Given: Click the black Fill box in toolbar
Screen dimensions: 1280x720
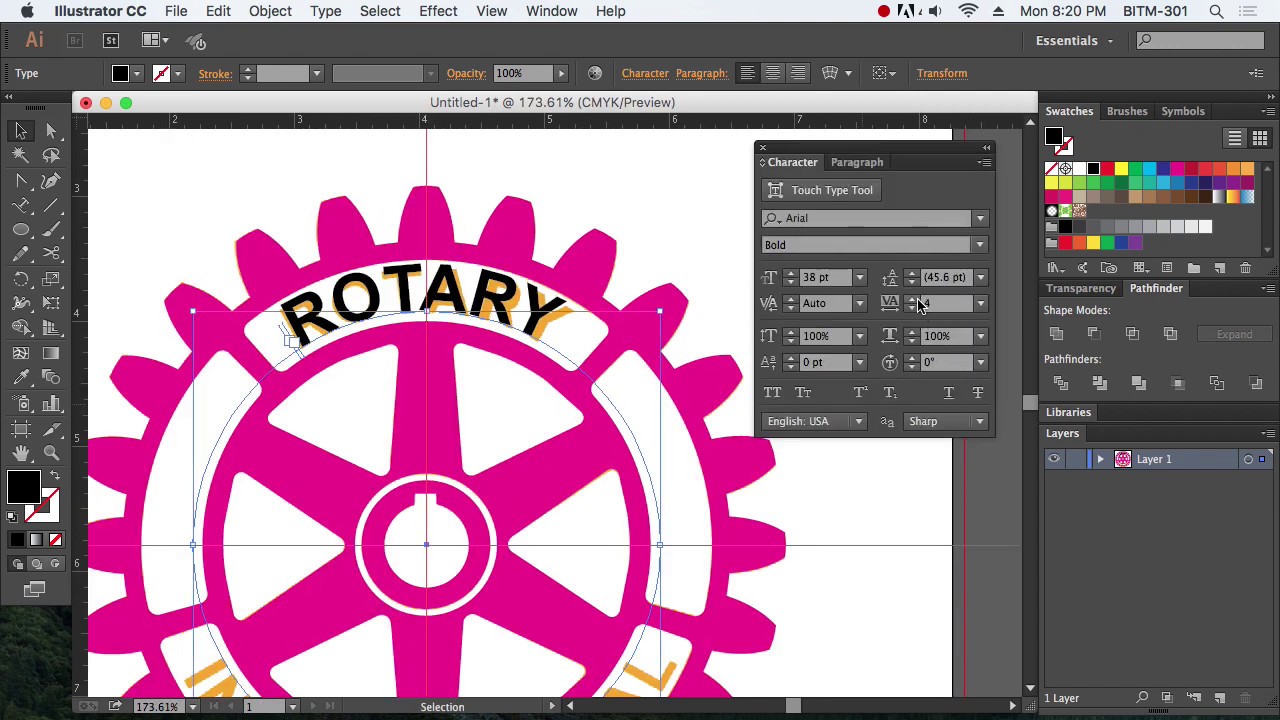Looking at the screenshot, I should point(24,487).
